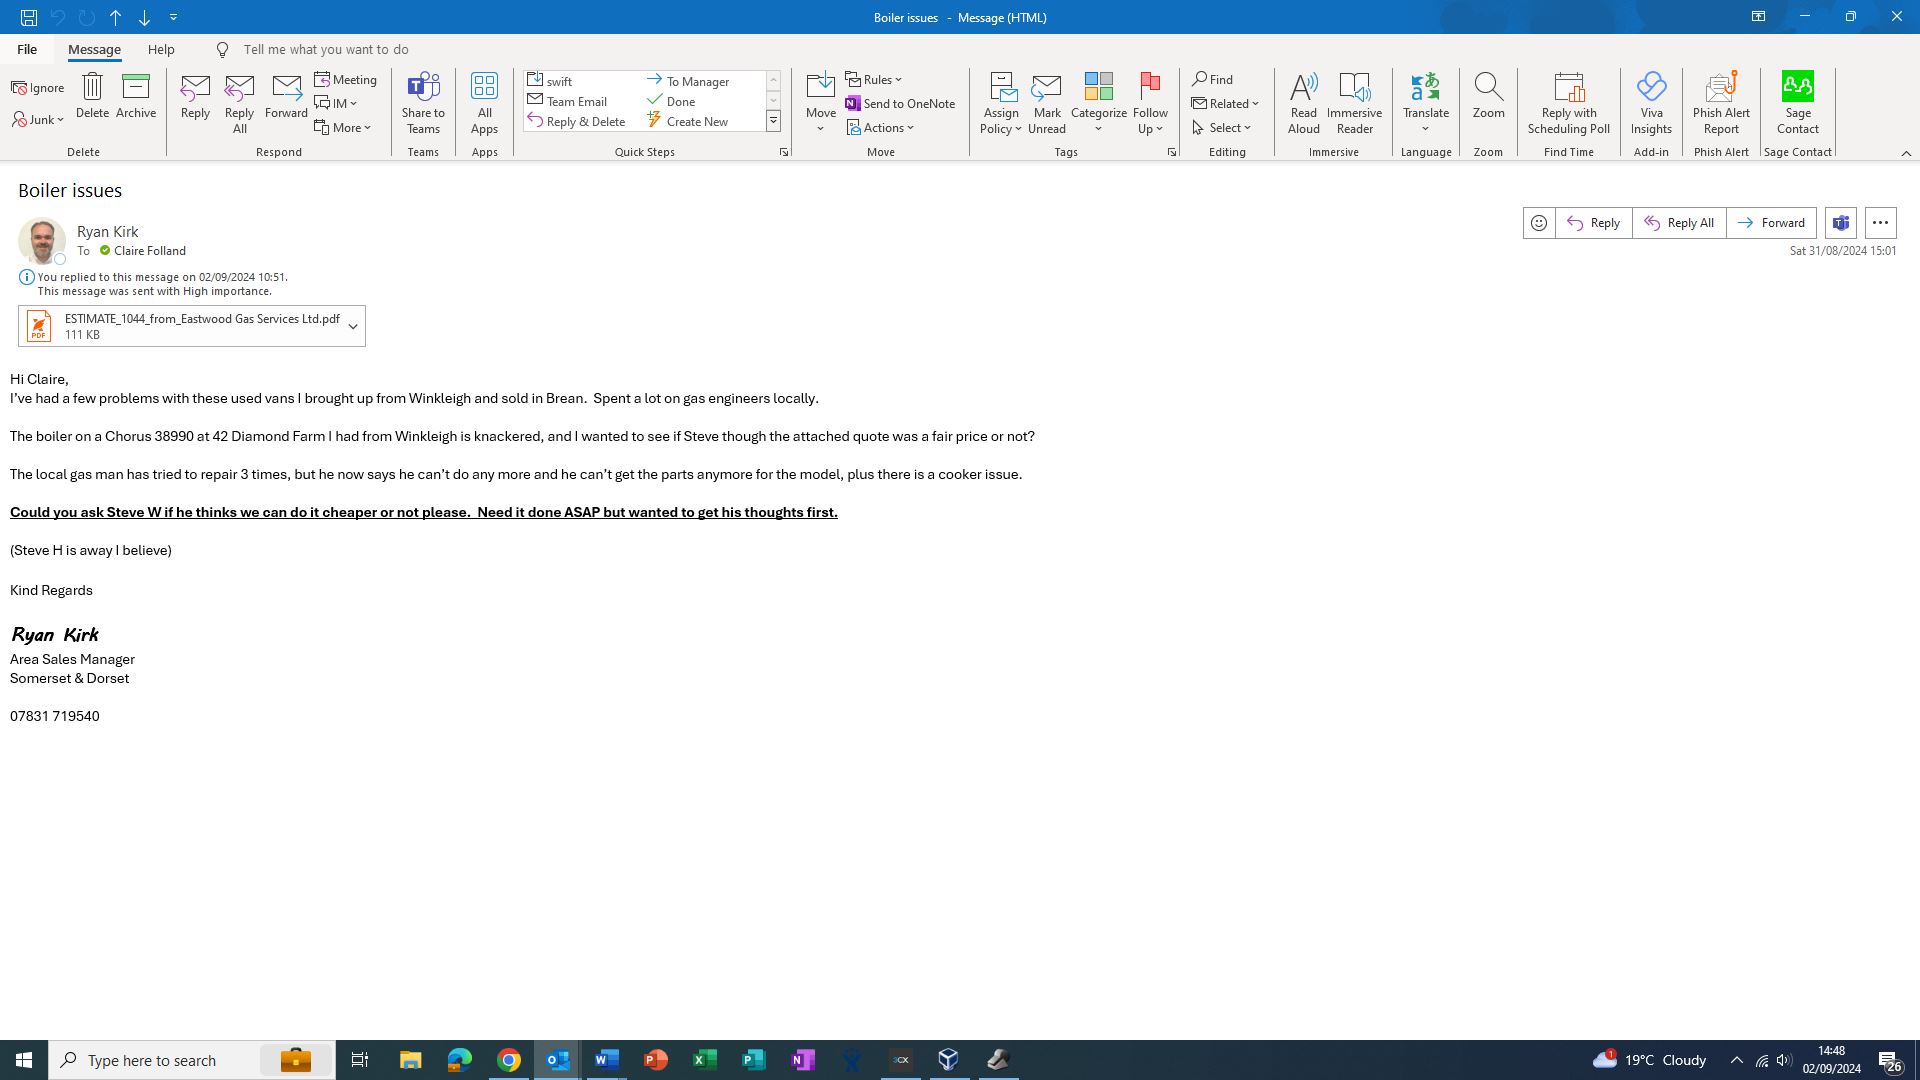Click the Archive icon in ribbon

(x=135, y=97)
